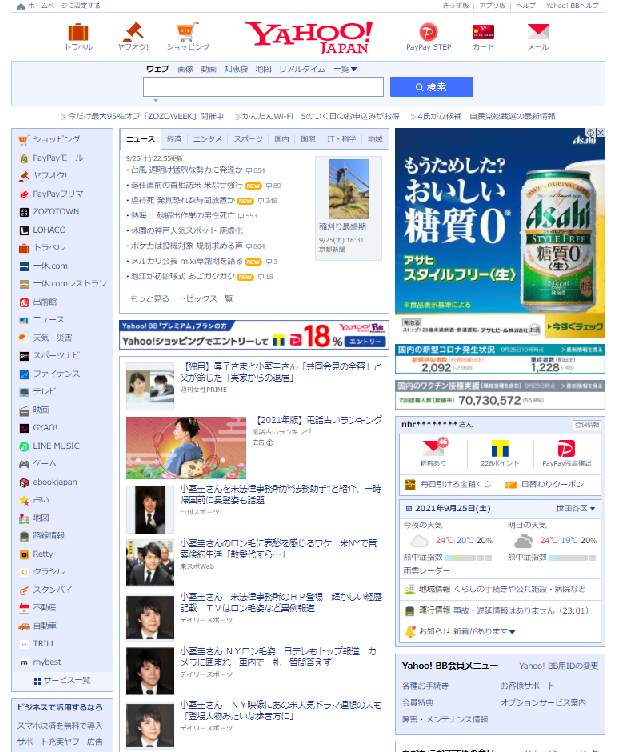
Task: Open もっと見る link under news list
Action: tap(150, 298)
